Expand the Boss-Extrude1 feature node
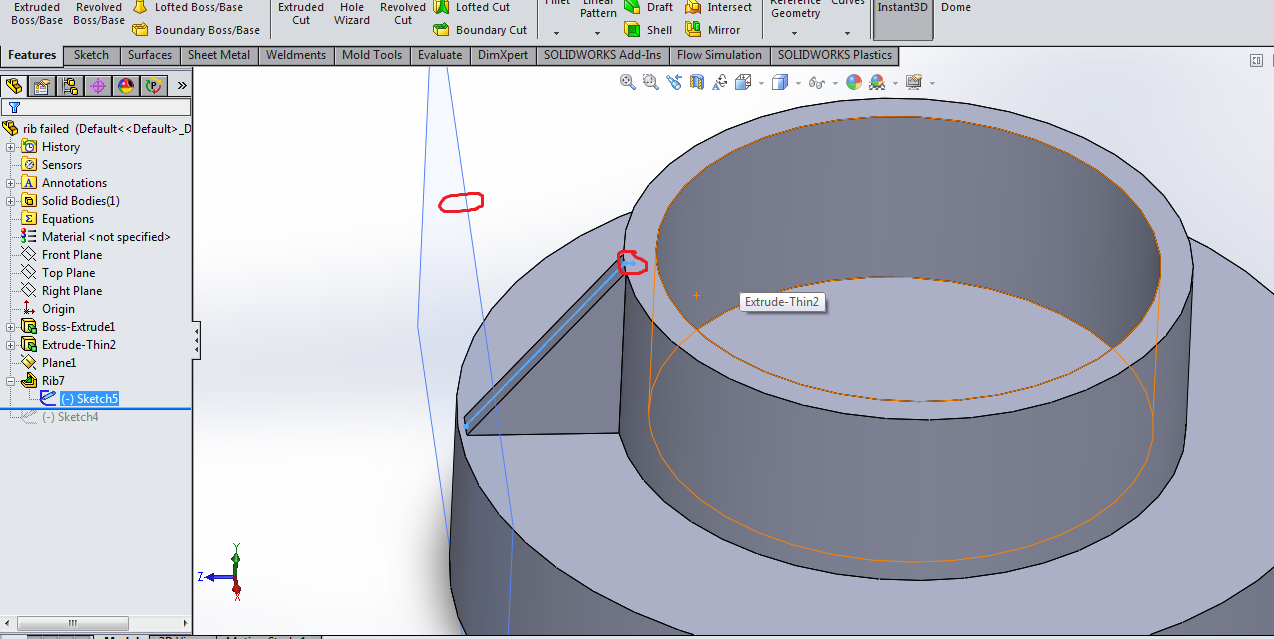Viewport: 1274px width, 639px height. coord(11,327)
